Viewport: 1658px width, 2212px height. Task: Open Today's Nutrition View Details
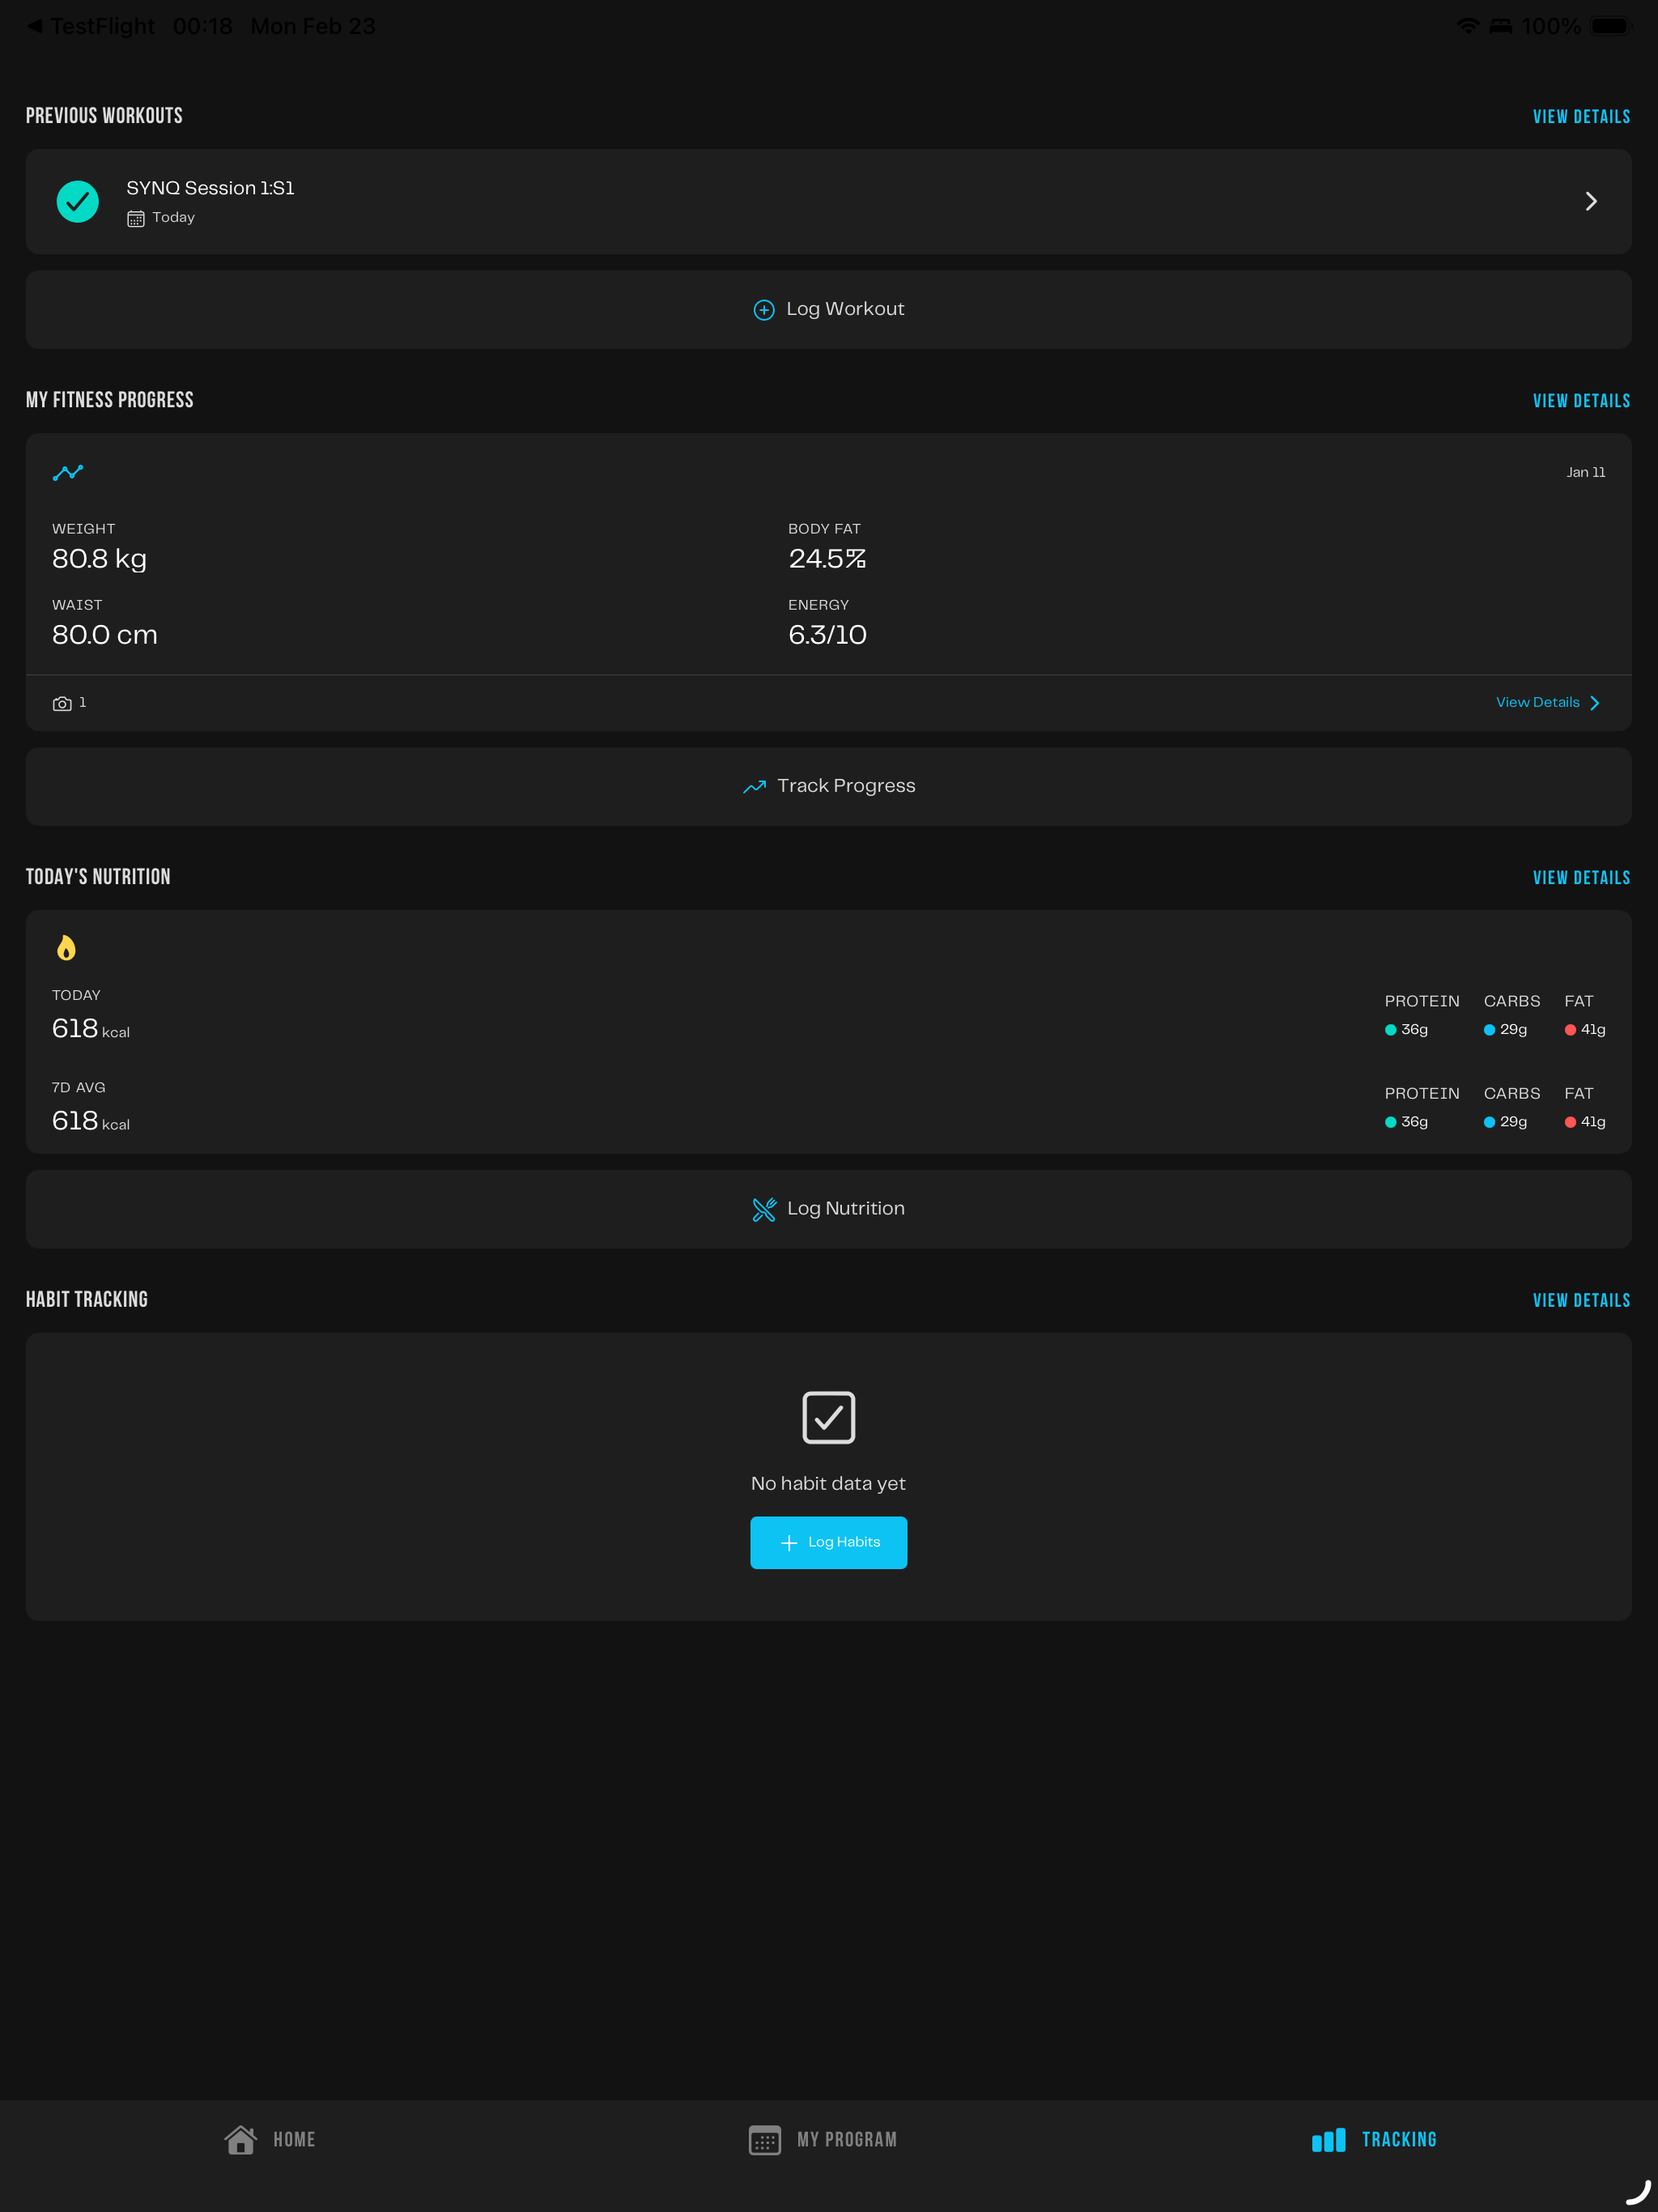(1581, 878)
